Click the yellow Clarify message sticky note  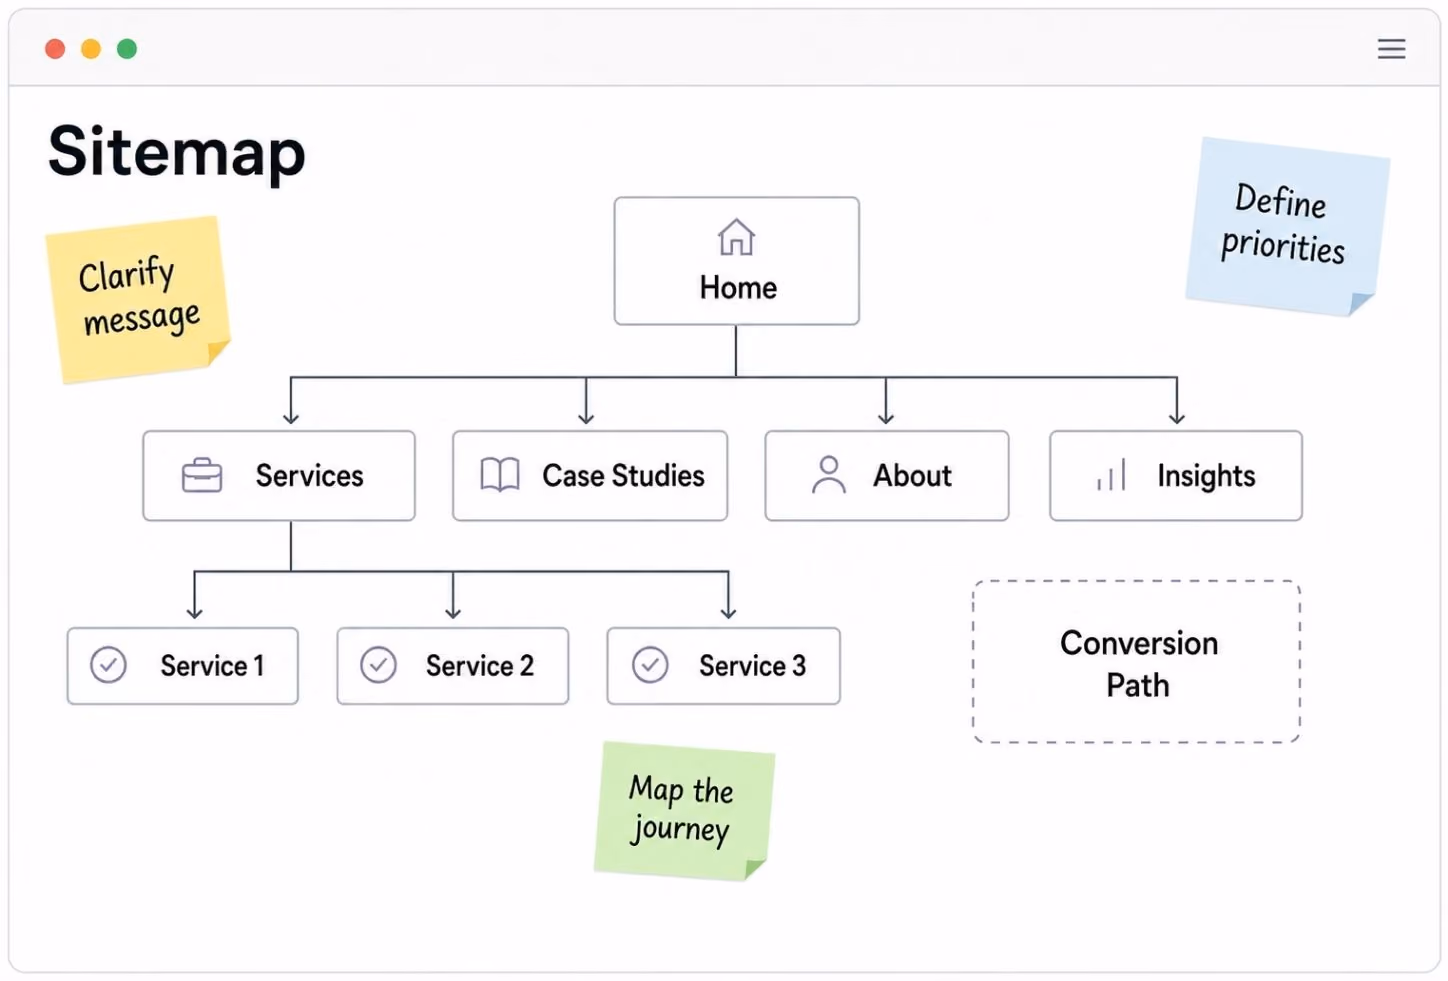(x=138, y=300)
